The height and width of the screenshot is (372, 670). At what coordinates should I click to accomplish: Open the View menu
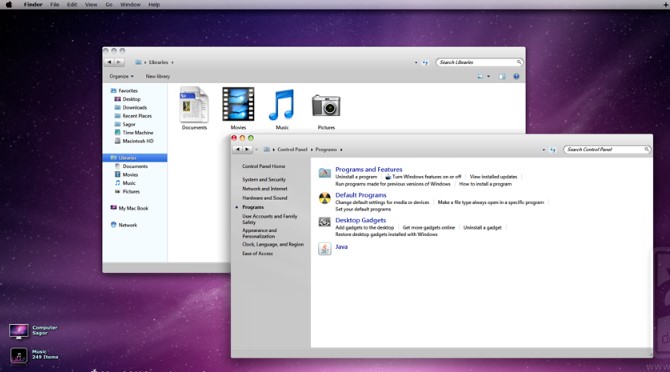(91, 5)
